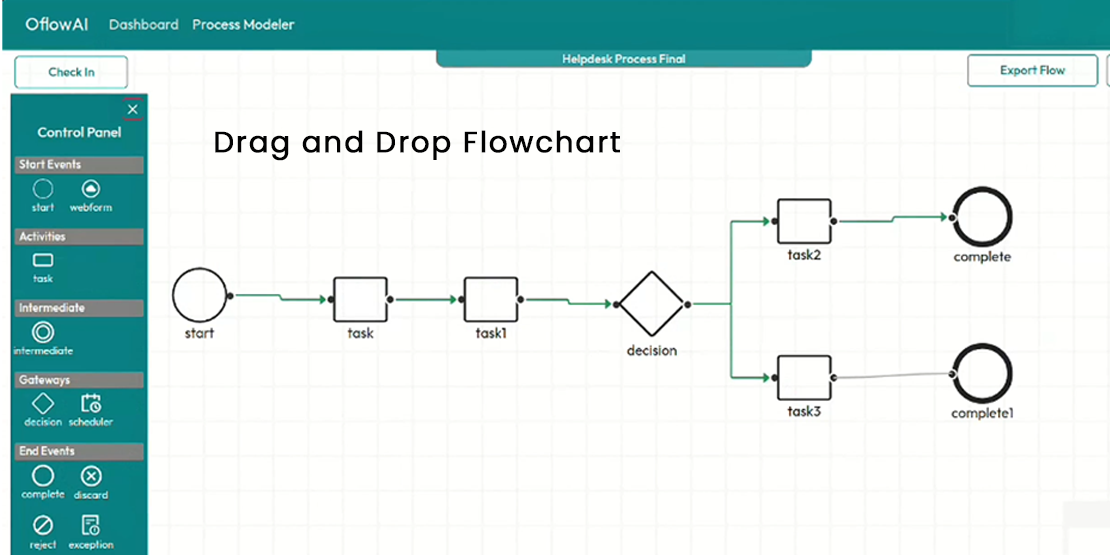Viewport: 1110px width, 555px height.
Task: Choose the reject end event icon
Action: pos(43,525)
